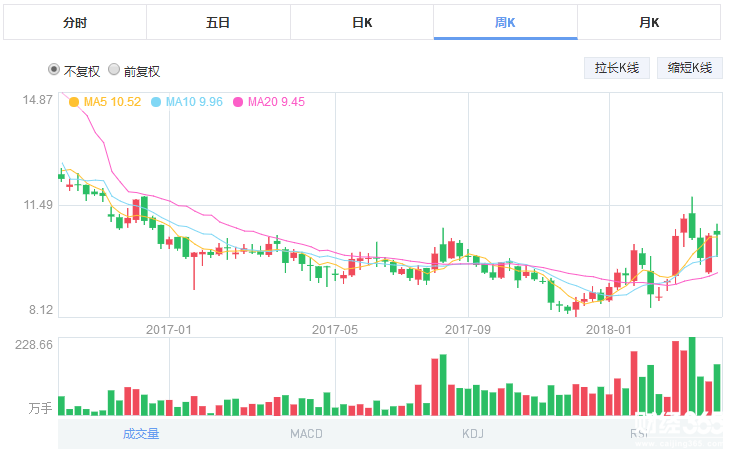Click the orange MA5 legend dot
The width and height of the screenshot is (730, 453).
point(74,102)
